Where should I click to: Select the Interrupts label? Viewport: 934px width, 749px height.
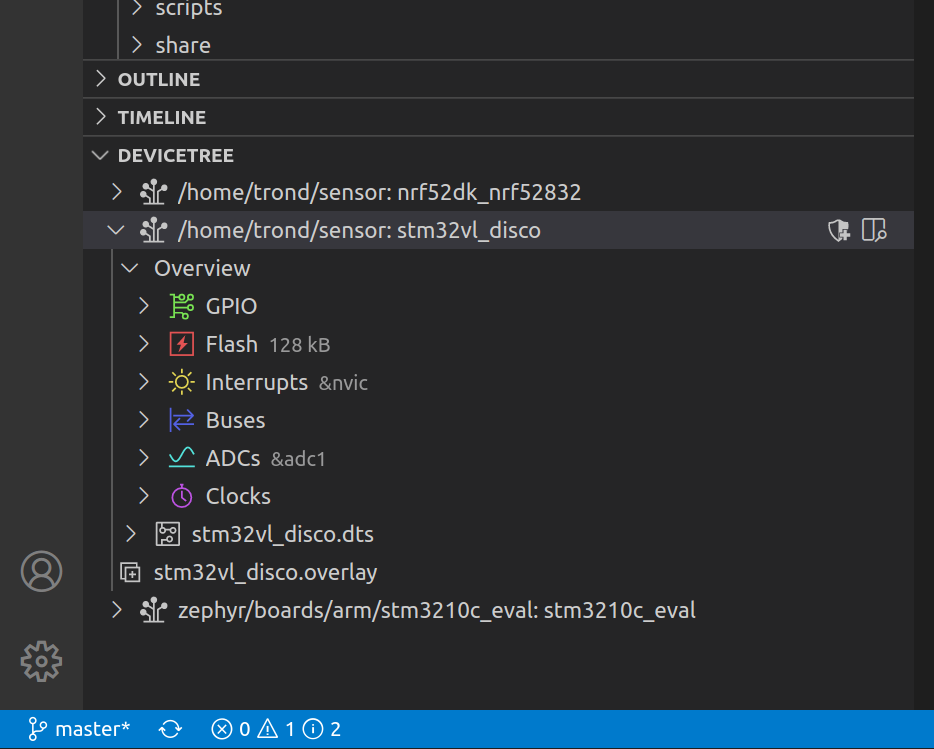coord(257,383)
